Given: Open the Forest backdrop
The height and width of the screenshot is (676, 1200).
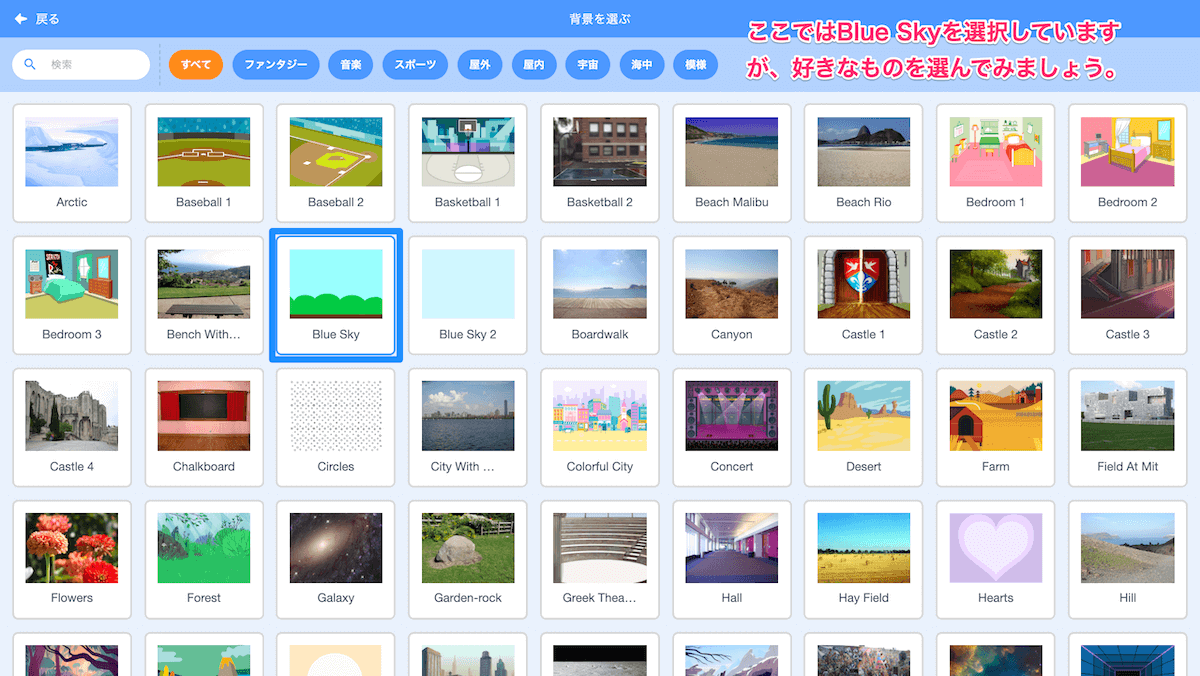Looking at the screenshot, I should coord(204,559).
